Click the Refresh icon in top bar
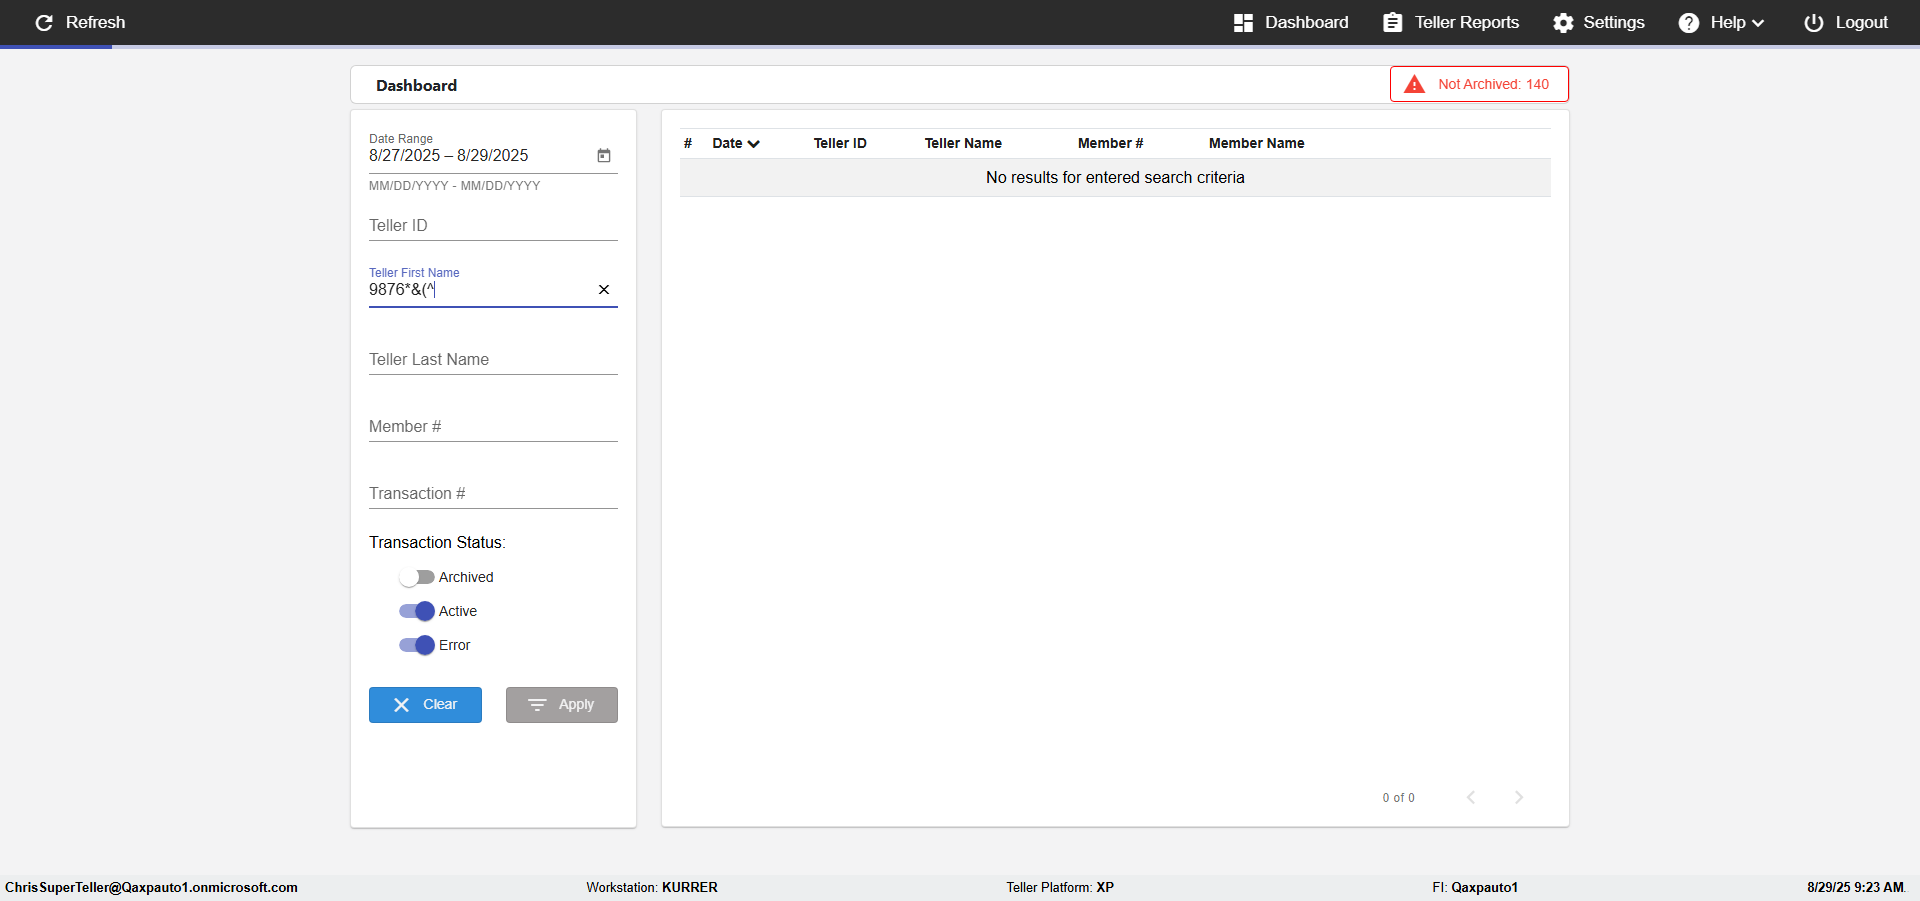Image resolution: width=1920 pixels, height=901 pixels. click(44, 22)
